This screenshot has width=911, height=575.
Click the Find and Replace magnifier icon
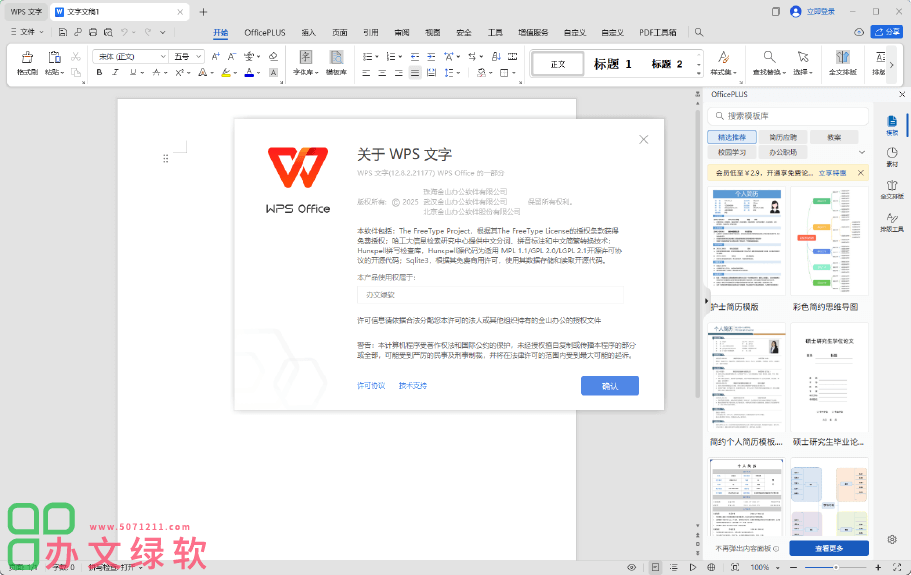[769, 57]
